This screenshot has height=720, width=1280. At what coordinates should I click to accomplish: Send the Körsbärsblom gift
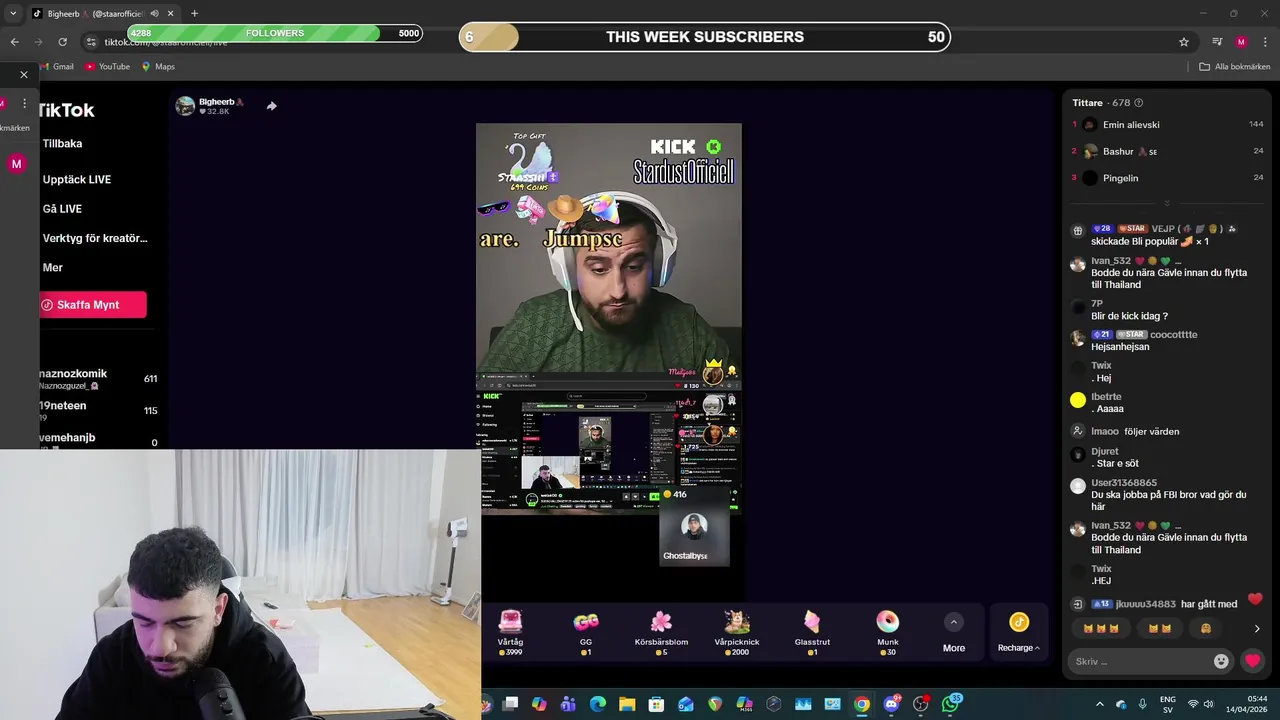661,632
